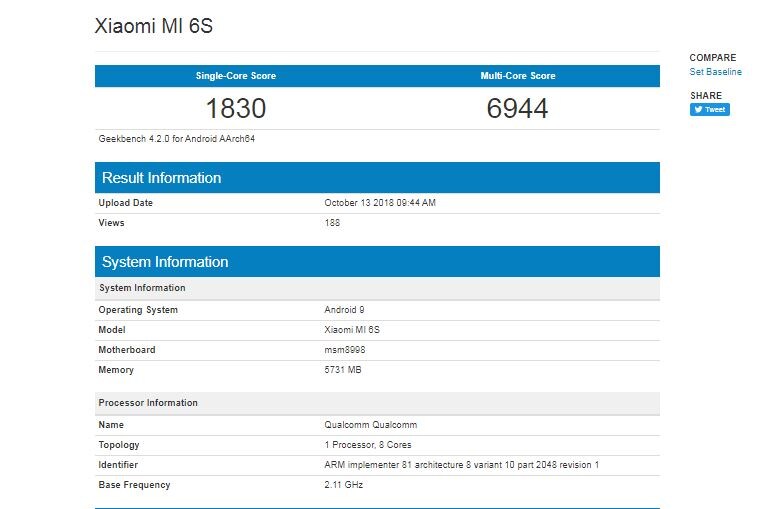Click the Multi-Core Score header
Image resolution: width=778 pixels, height=509 pixels.
[518, 76]
